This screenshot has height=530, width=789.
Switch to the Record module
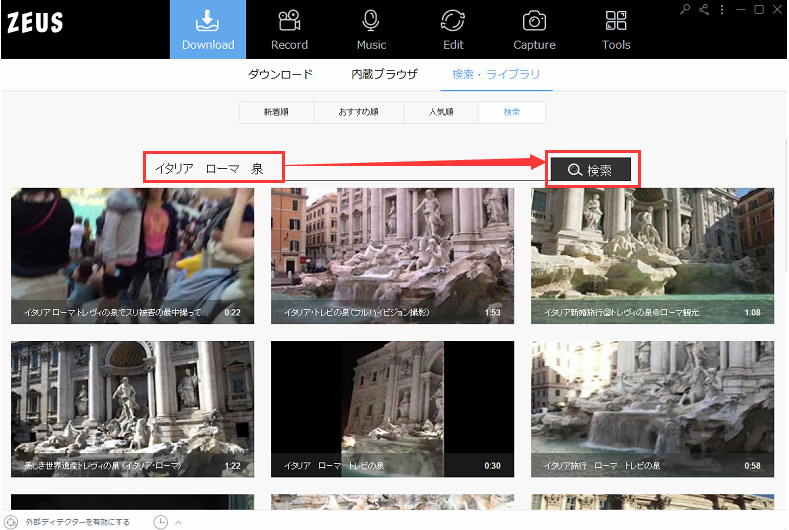pyautogui.click(x=289, y=30)
